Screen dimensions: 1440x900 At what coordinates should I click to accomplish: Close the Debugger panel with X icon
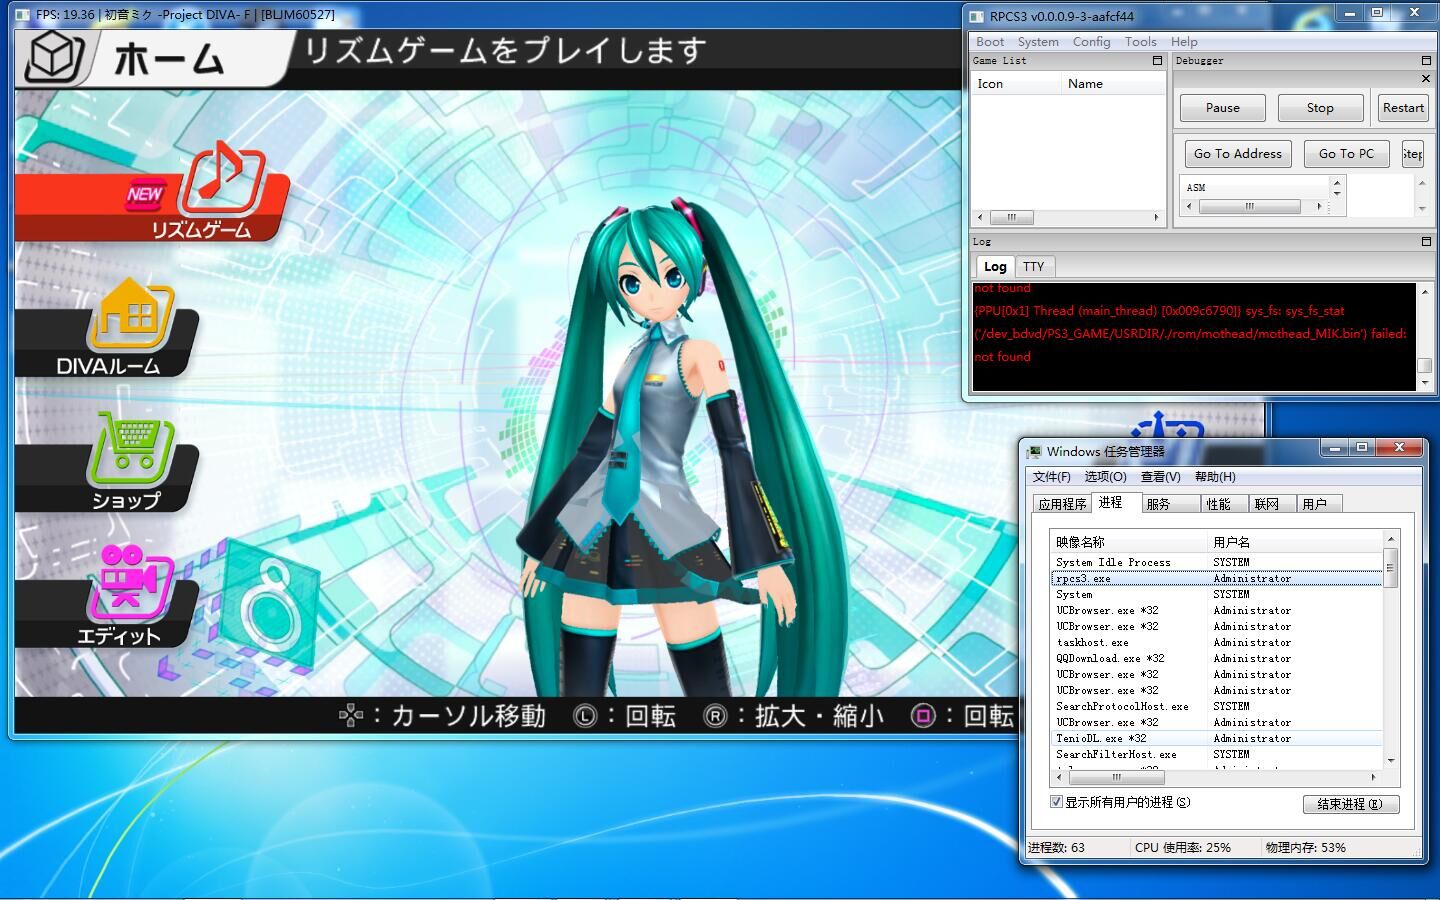(x=1426, y=79)
